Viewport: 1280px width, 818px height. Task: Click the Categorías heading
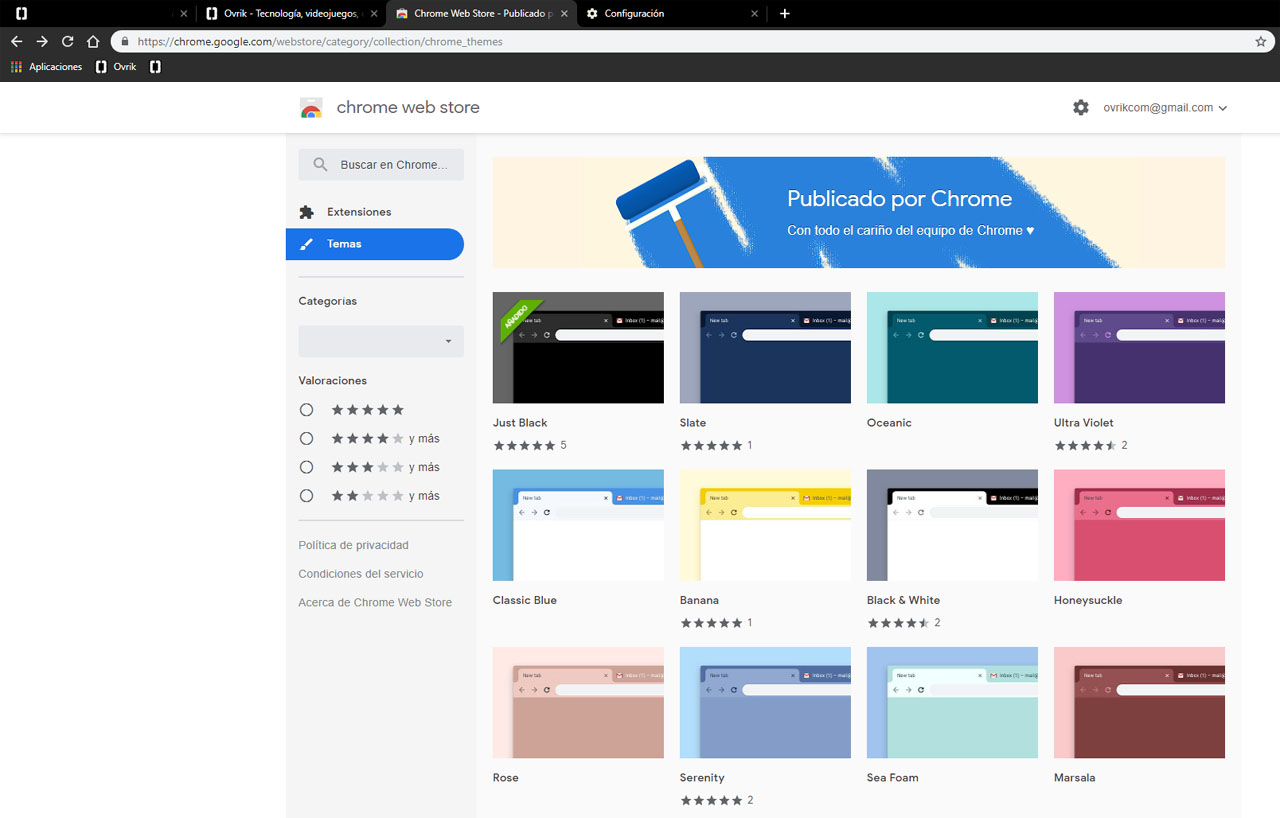coord(327,301)
